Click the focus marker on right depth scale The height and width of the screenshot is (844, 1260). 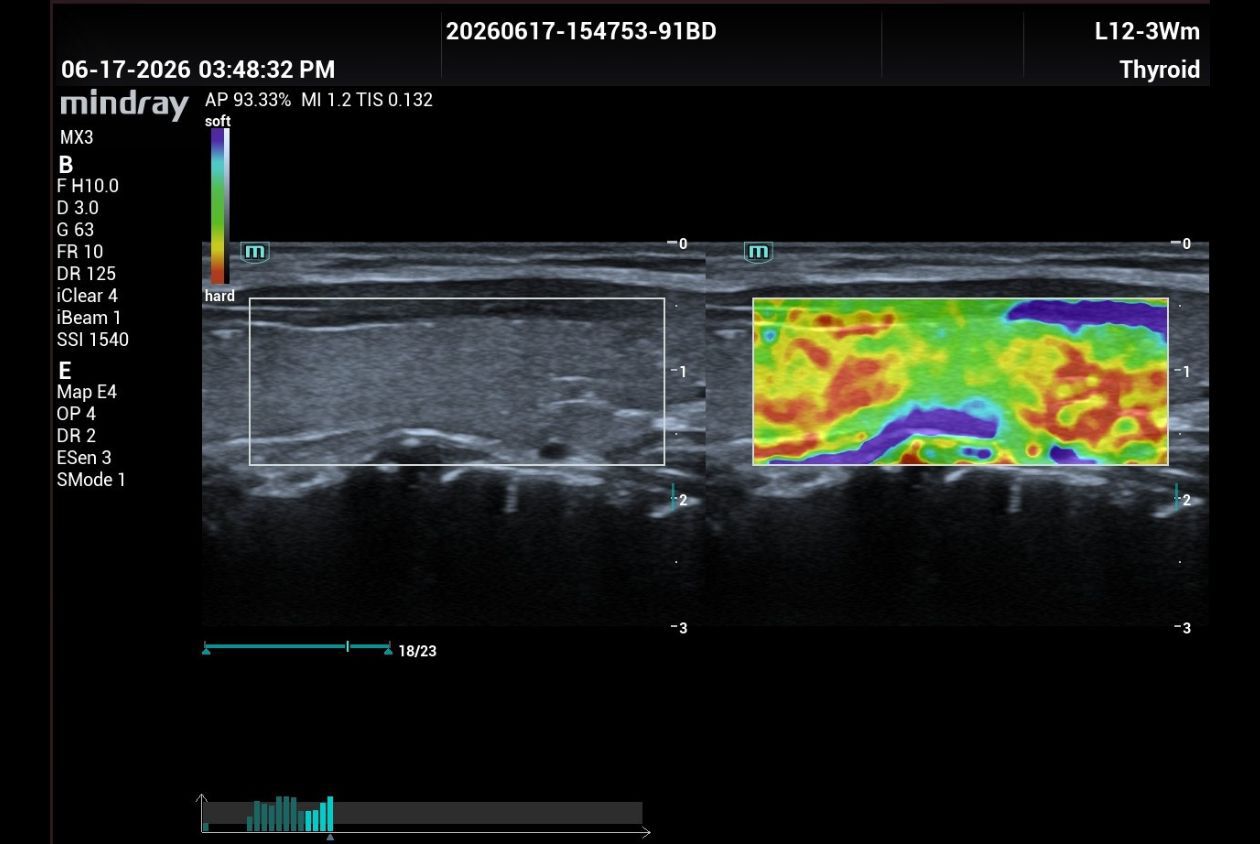point(1178,495)
